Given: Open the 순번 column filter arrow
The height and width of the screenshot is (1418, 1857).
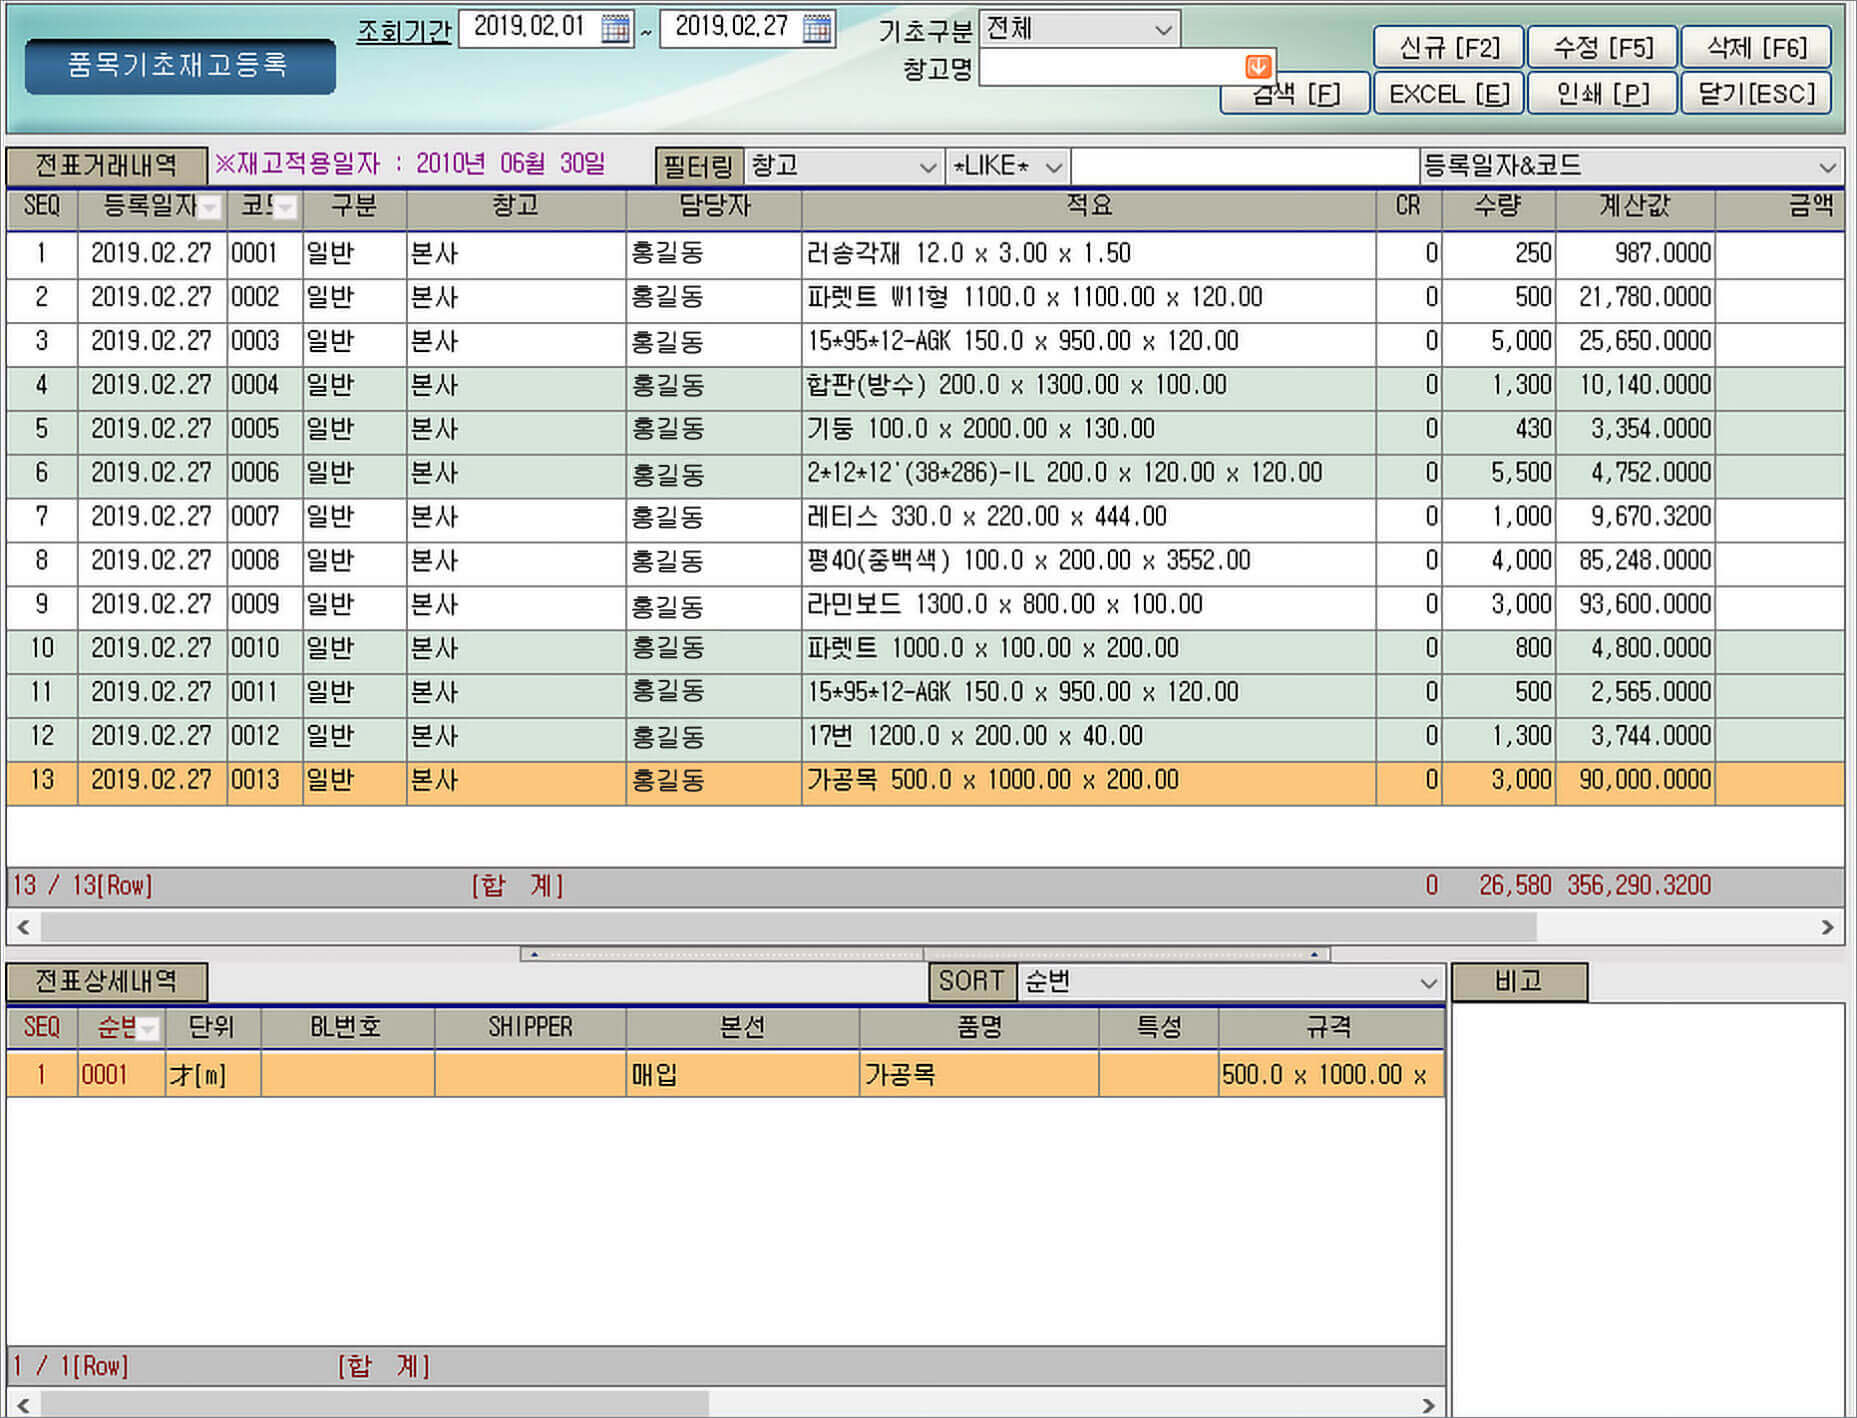Looking at the screenshot, I should tap(148, 1028).
